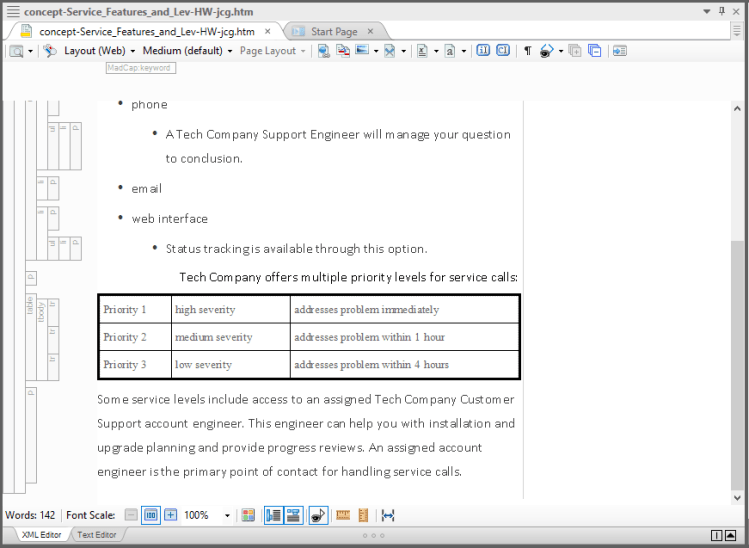Click the Expand All togglers icon
The image size is (749, 548).
pyautogui.click(x=575, y=51)
